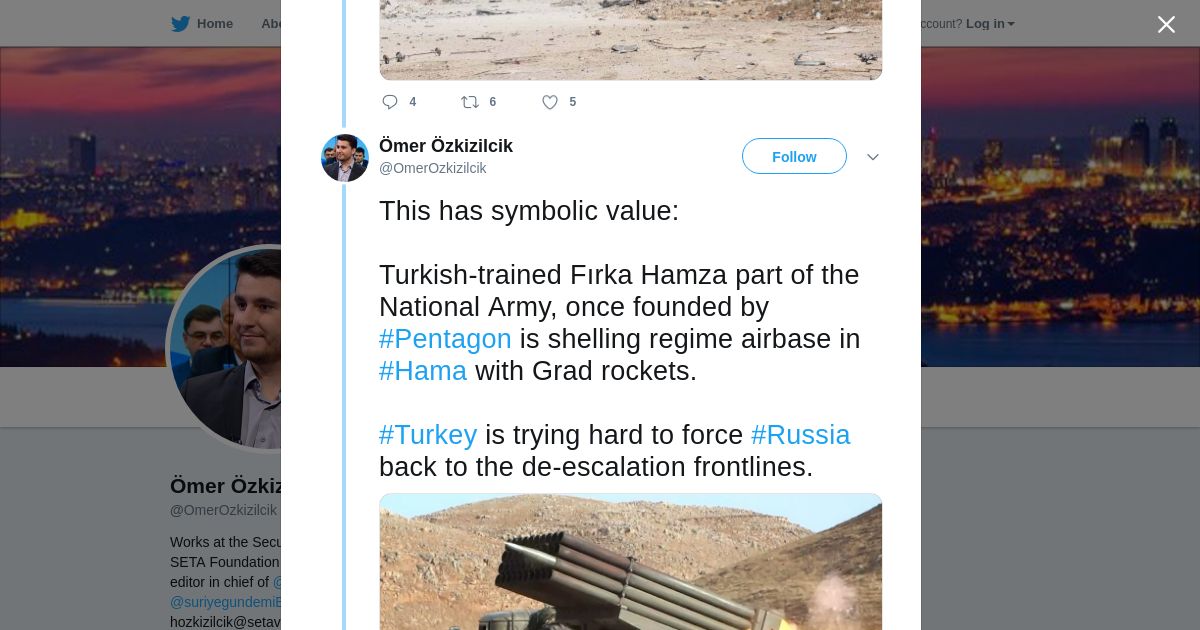Screen dimensions: 1200x630
Task: Follow the #Russia hashtag link
Action: (x=800, y=435)
